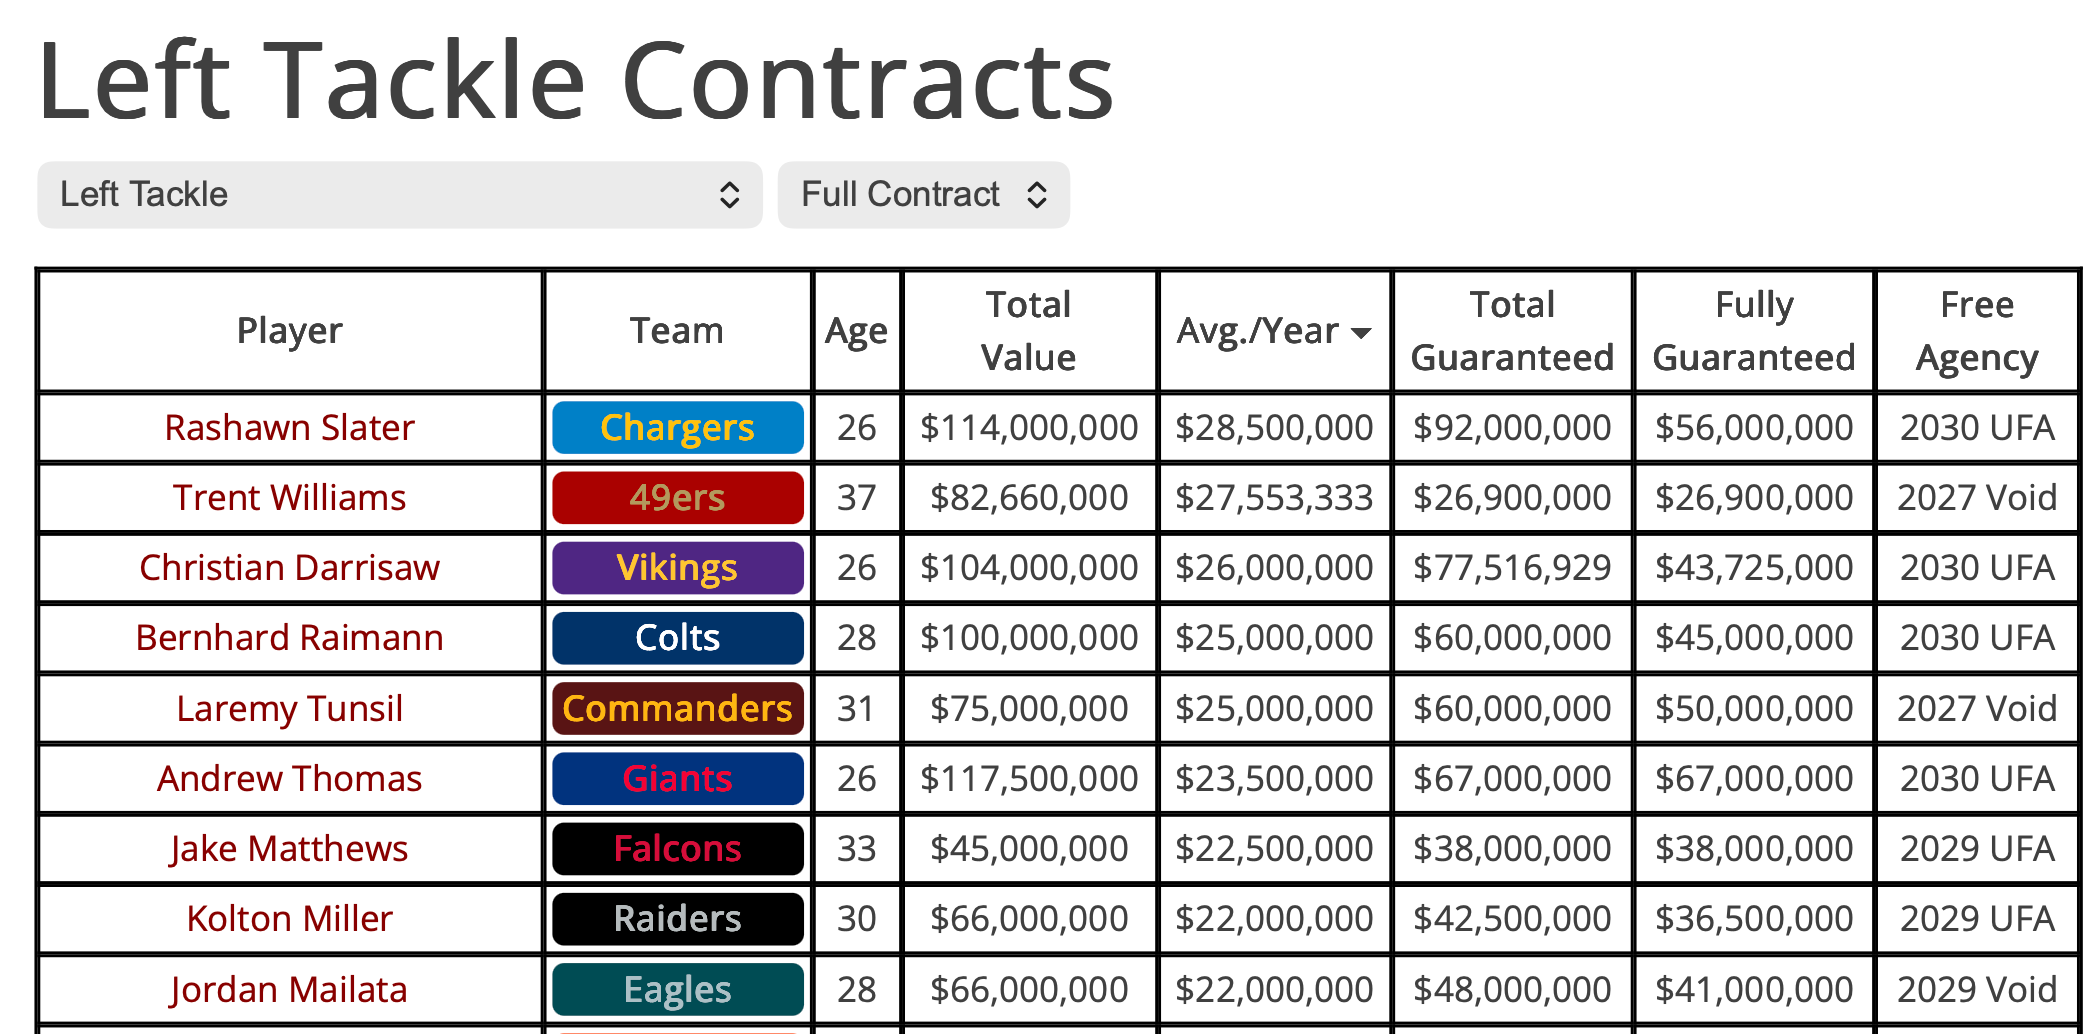The image size is (2093, 1034).
Task: Click the Commanders team badge
Action: coord(677,709)
